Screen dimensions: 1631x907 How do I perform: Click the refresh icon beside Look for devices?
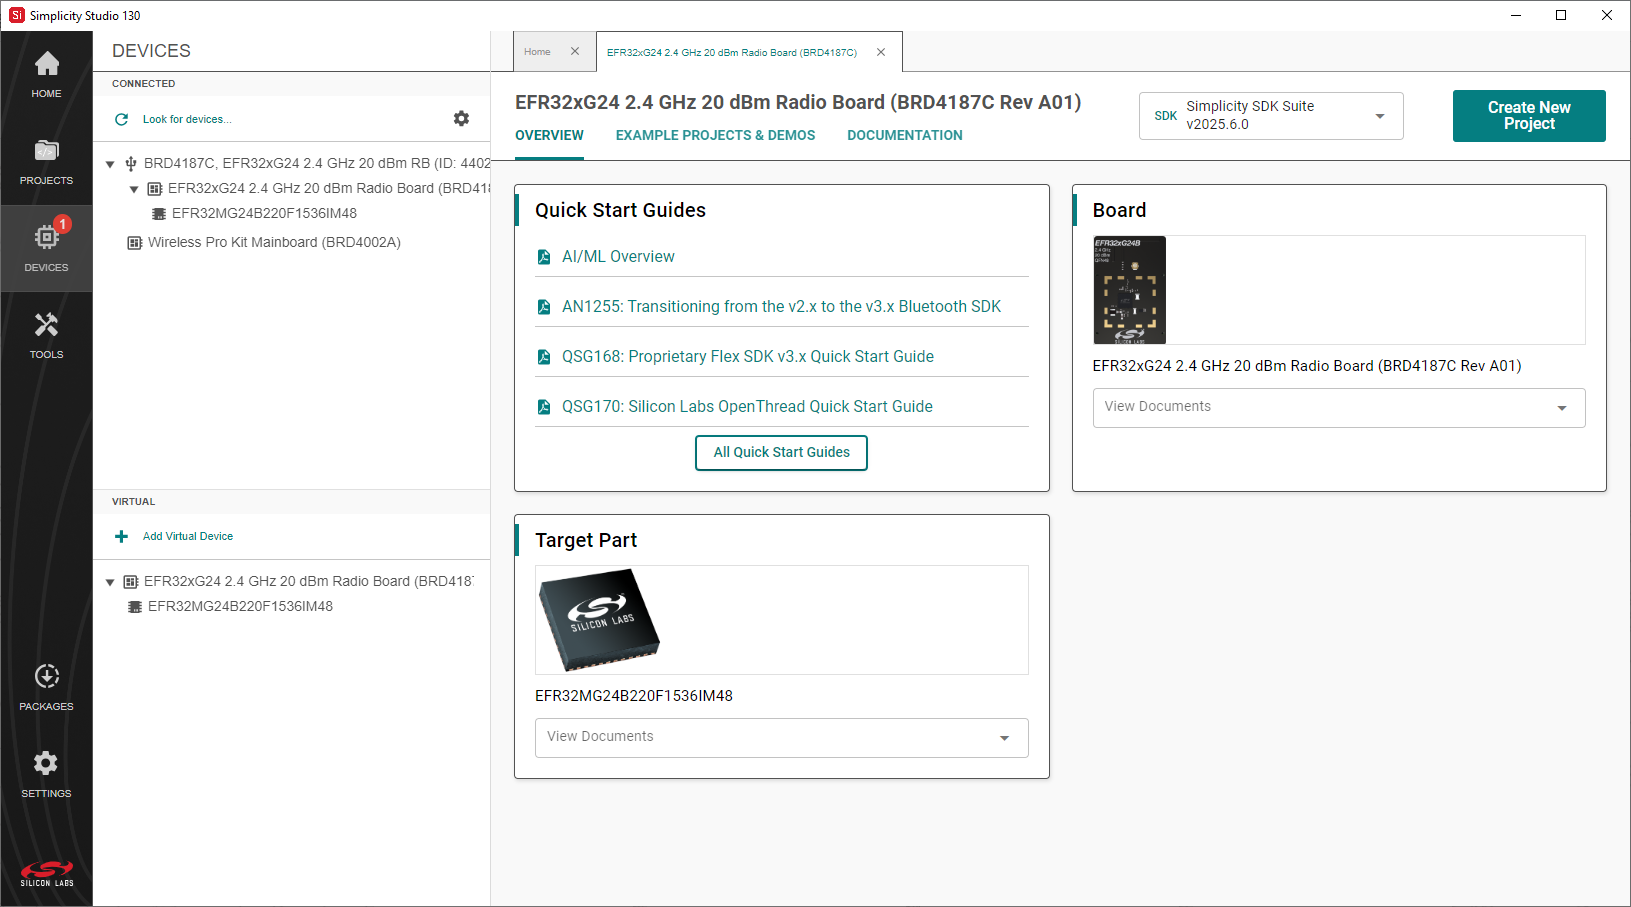pyautogui.click(x=122, y=119)
